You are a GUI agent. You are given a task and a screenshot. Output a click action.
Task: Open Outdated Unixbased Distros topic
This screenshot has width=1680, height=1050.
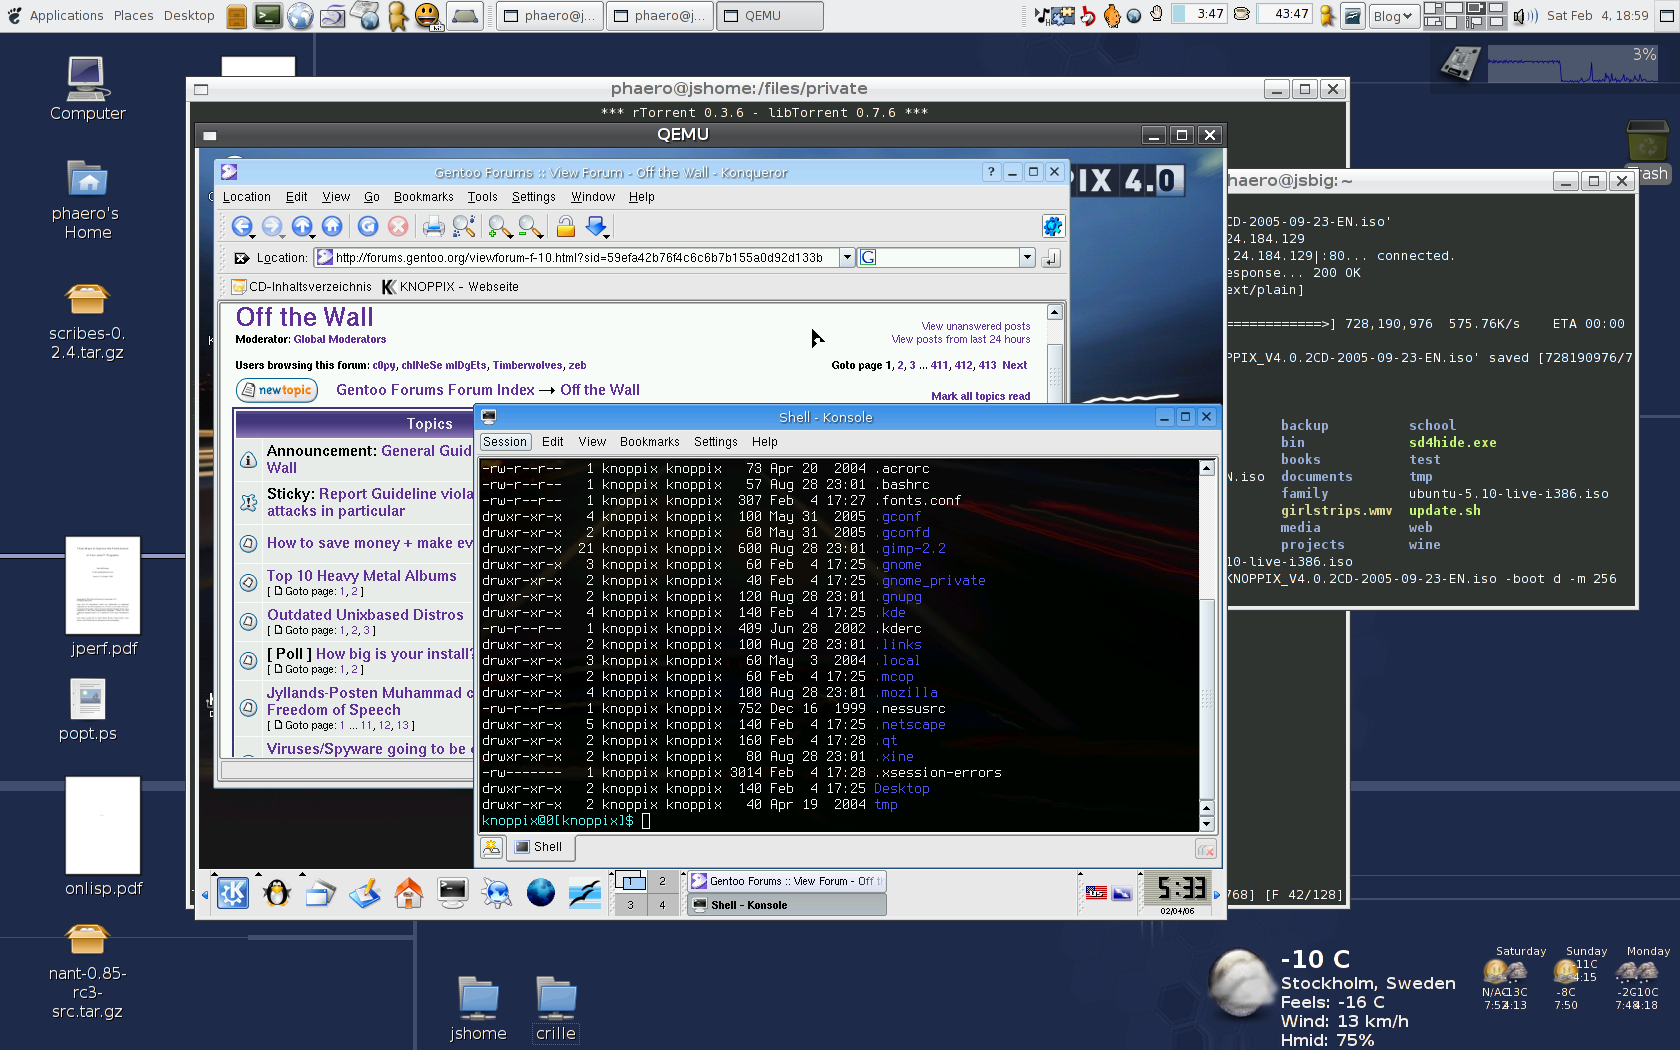[x=365, y=615]
